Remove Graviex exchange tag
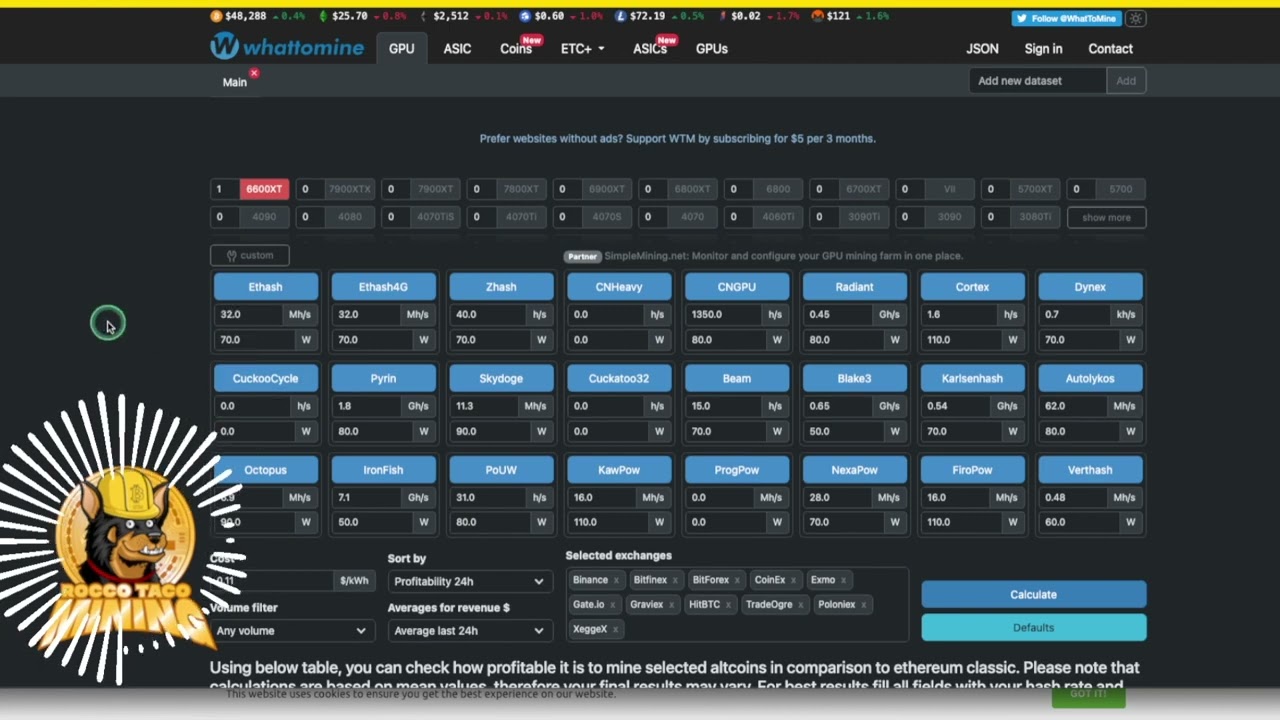Image resolution: width=1280 pixels, height=720 pixels. [671, 605]
